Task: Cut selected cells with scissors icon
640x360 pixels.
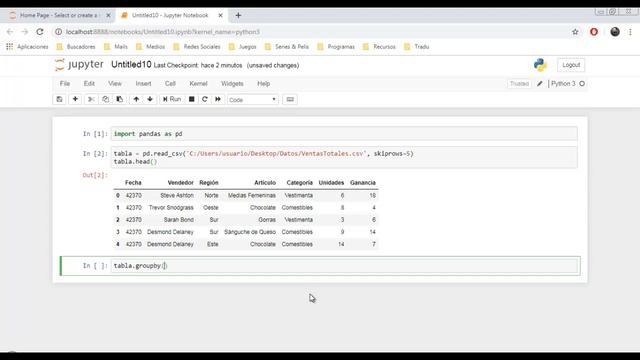Action: [x=91, y=99]
